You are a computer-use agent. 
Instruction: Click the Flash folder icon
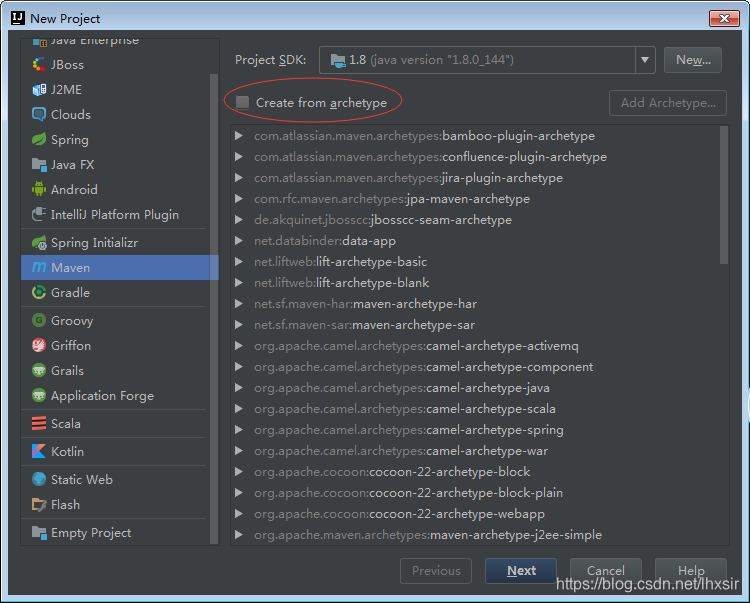click(x=39, y=504)
